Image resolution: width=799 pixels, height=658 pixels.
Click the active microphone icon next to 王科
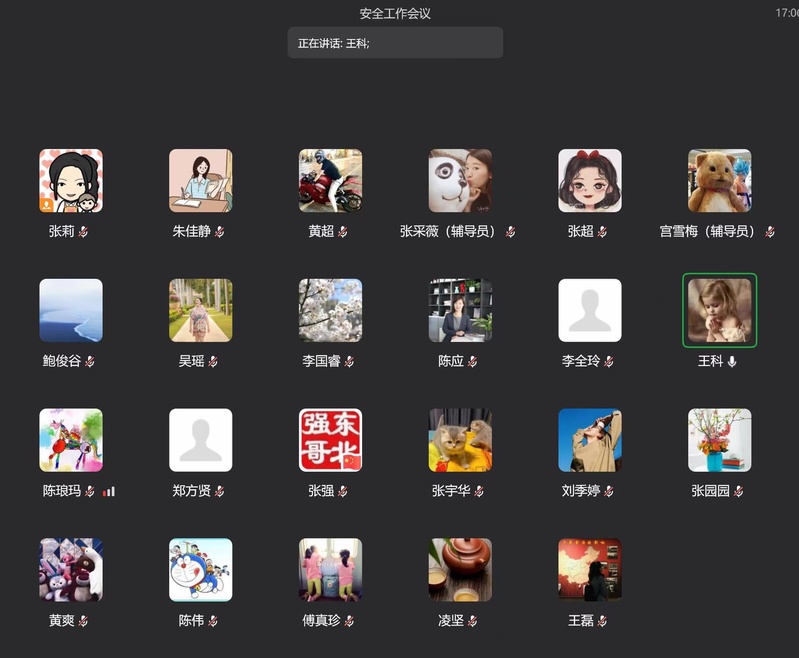732,362
